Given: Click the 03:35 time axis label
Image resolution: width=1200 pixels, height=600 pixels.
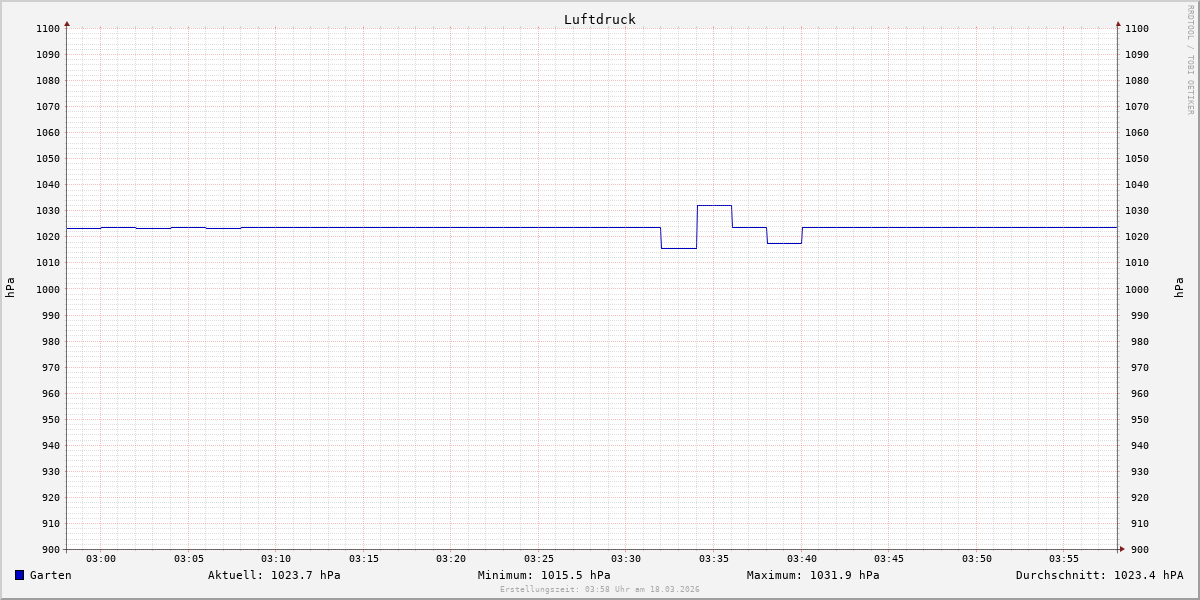Looking at the screenshot, I should tap(714, 558).
